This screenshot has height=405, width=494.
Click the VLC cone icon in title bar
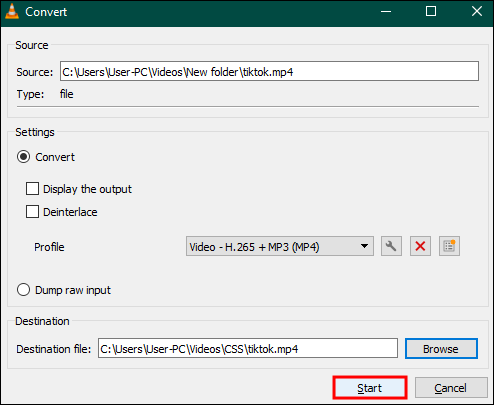pyautogui.click(x=12, y=11)
